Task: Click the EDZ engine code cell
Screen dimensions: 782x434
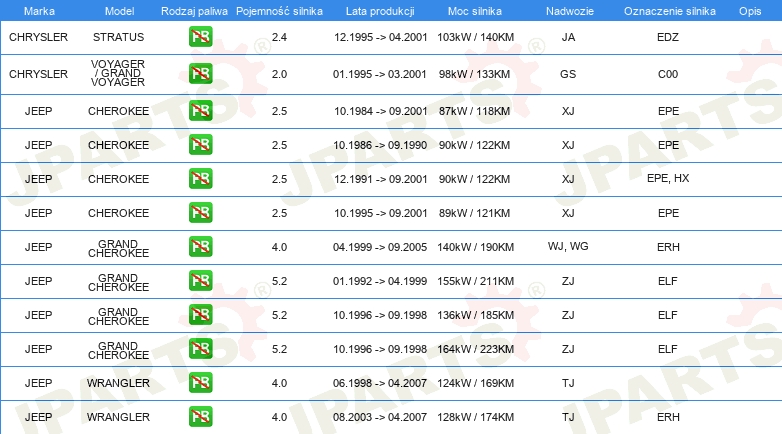Action: tap(668, 37)
